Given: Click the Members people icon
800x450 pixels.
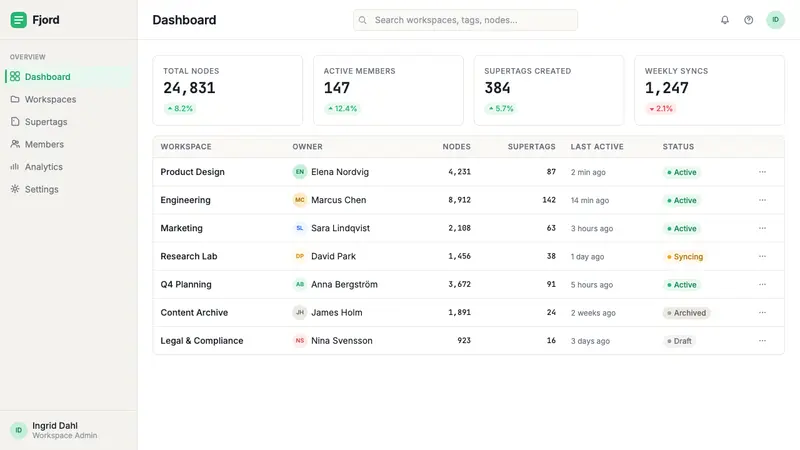Looking at the screenshot, I should [15, 144].
